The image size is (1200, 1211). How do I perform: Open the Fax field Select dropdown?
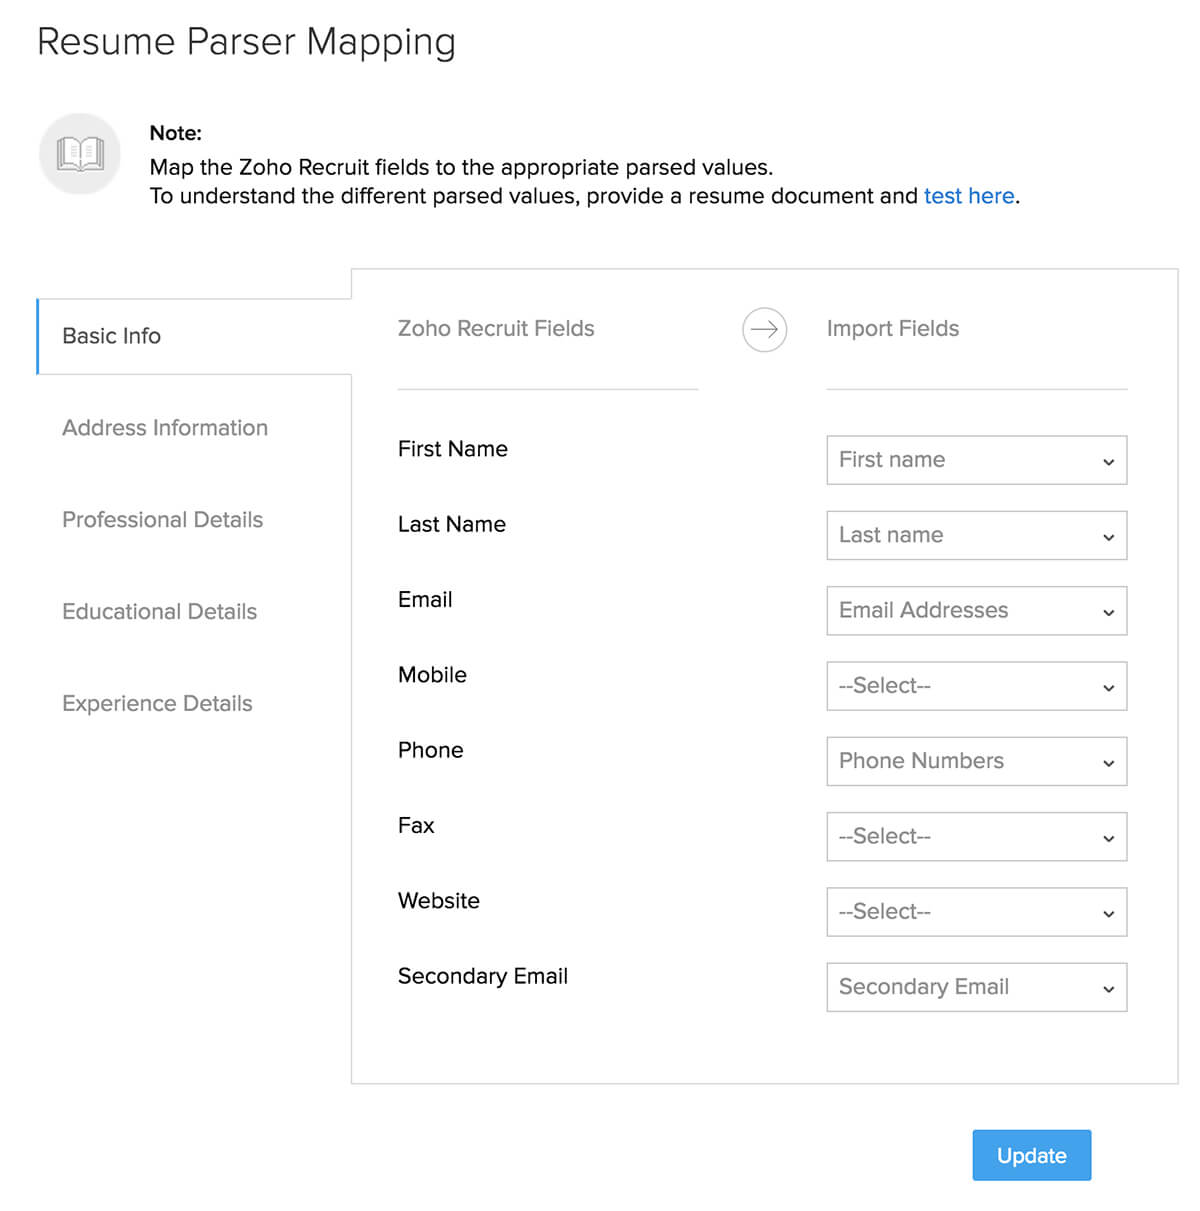tap(976, 836)
